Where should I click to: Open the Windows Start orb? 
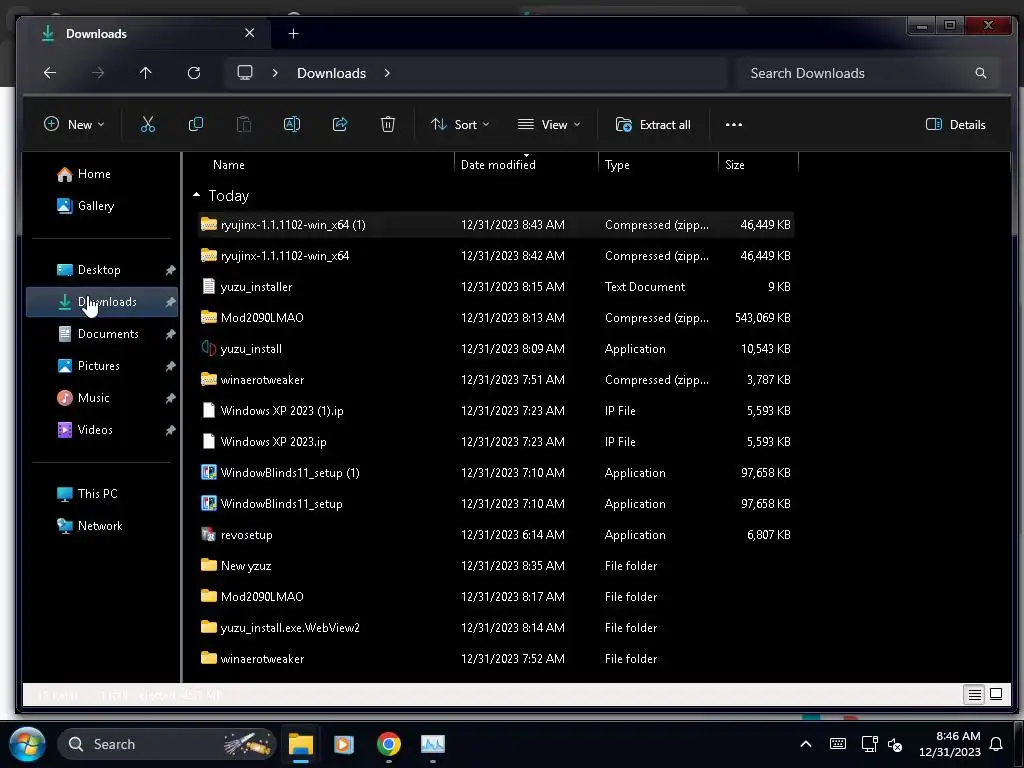pyautogui.click(x=27, y=744)
